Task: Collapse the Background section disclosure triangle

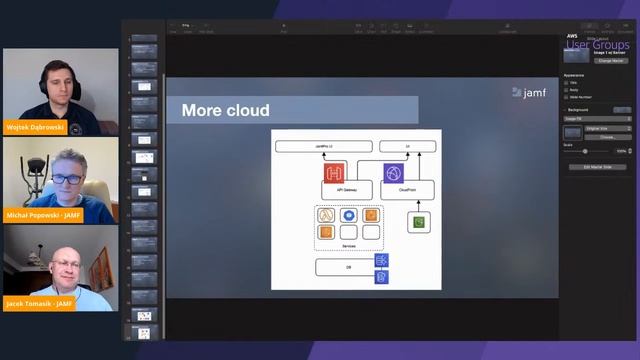Action: click(565, 110)
